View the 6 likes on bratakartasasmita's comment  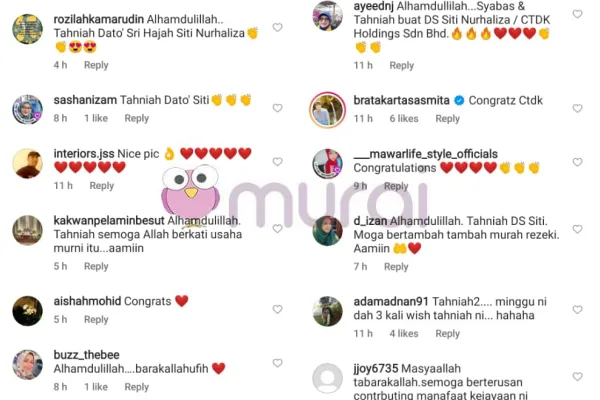coord(404,119)
